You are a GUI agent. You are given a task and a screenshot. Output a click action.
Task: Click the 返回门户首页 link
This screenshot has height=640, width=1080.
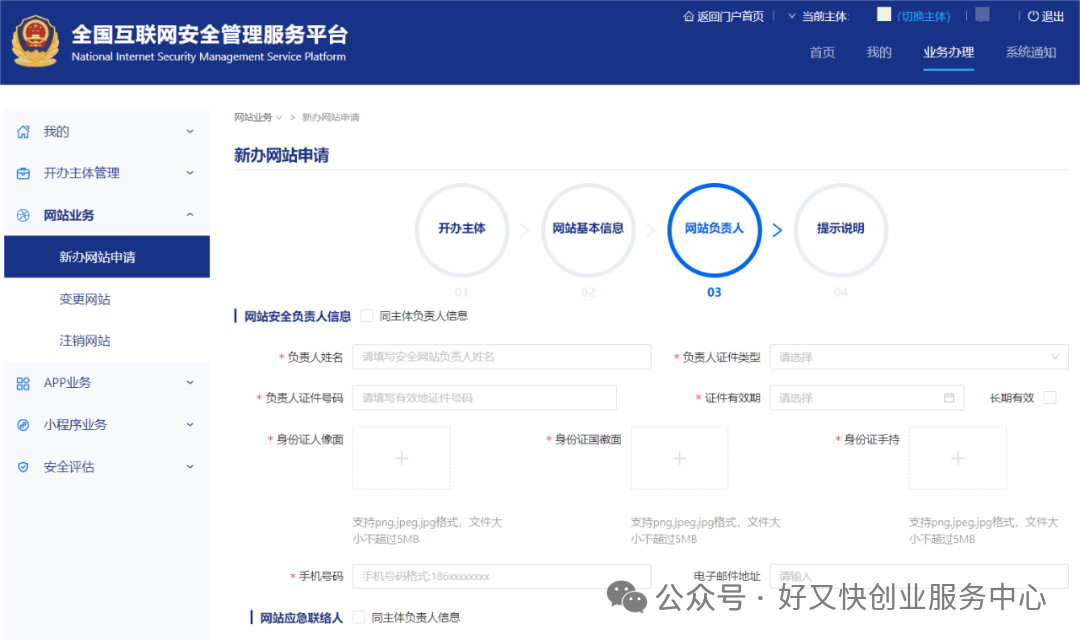(x=730, y=16)
